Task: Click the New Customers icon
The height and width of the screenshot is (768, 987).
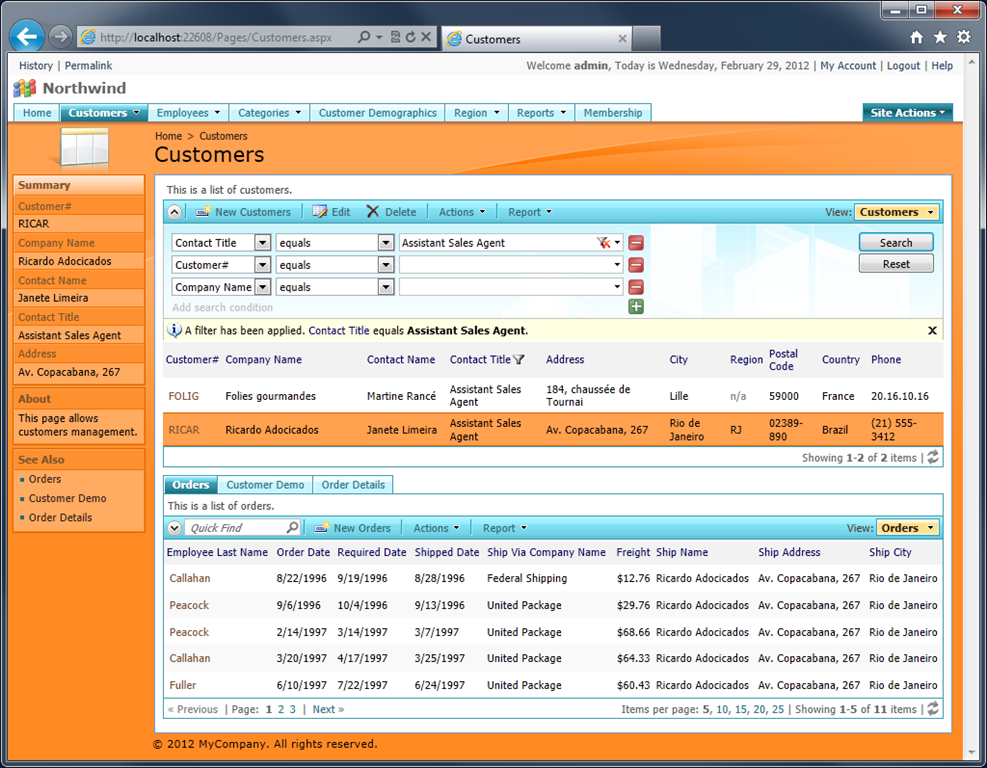Action: [x=203, y=212]
